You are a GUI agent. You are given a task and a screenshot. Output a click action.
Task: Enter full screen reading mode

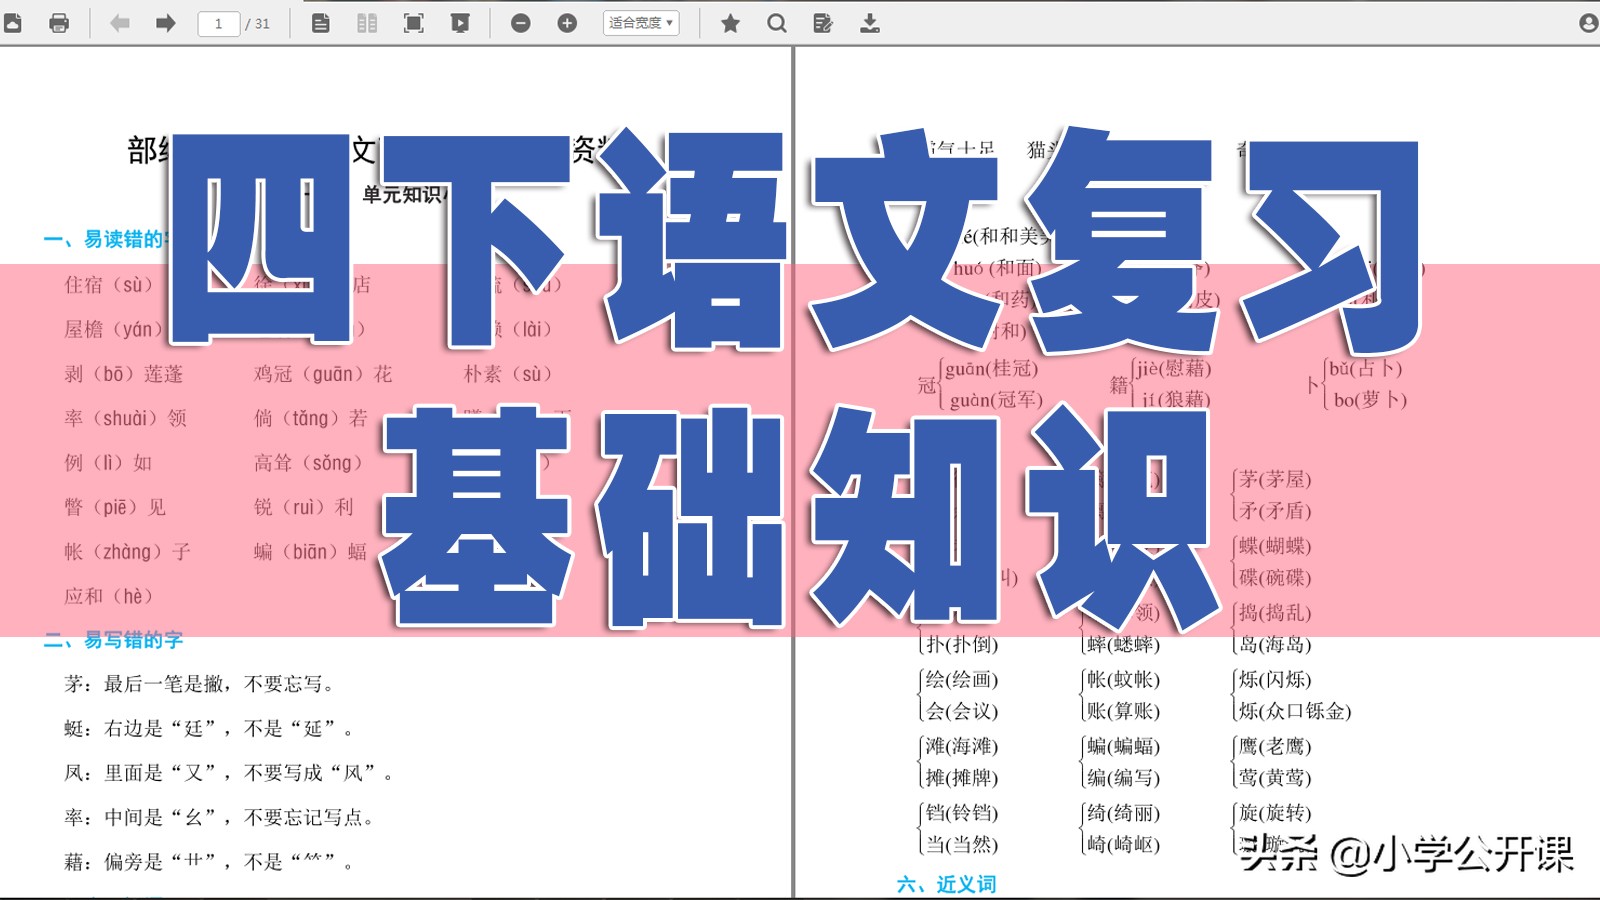pyautogui.click(x=413, y=22)
